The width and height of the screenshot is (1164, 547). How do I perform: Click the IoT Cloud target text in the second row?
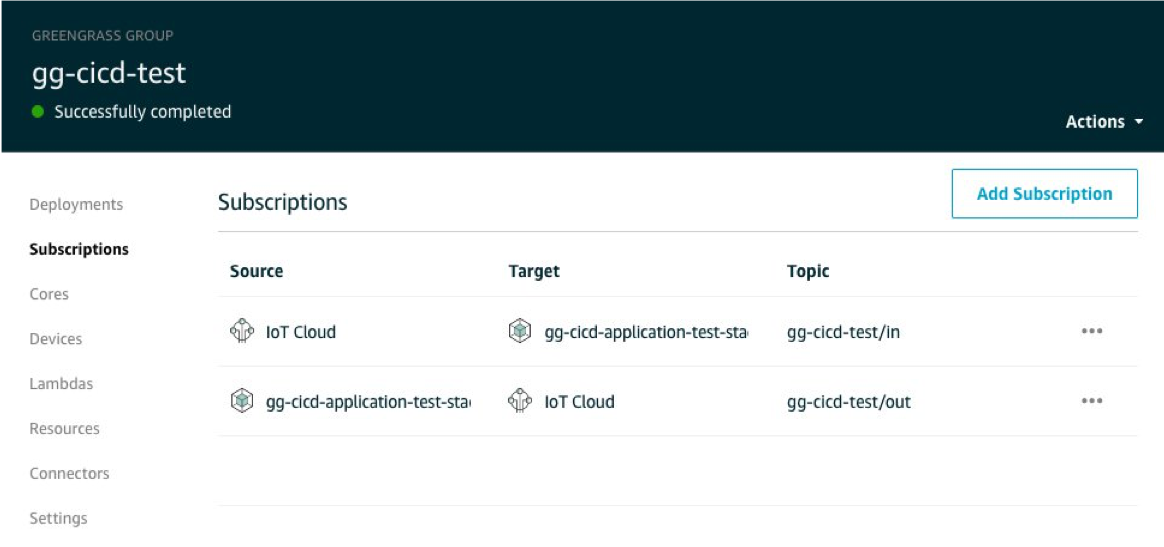579,402
